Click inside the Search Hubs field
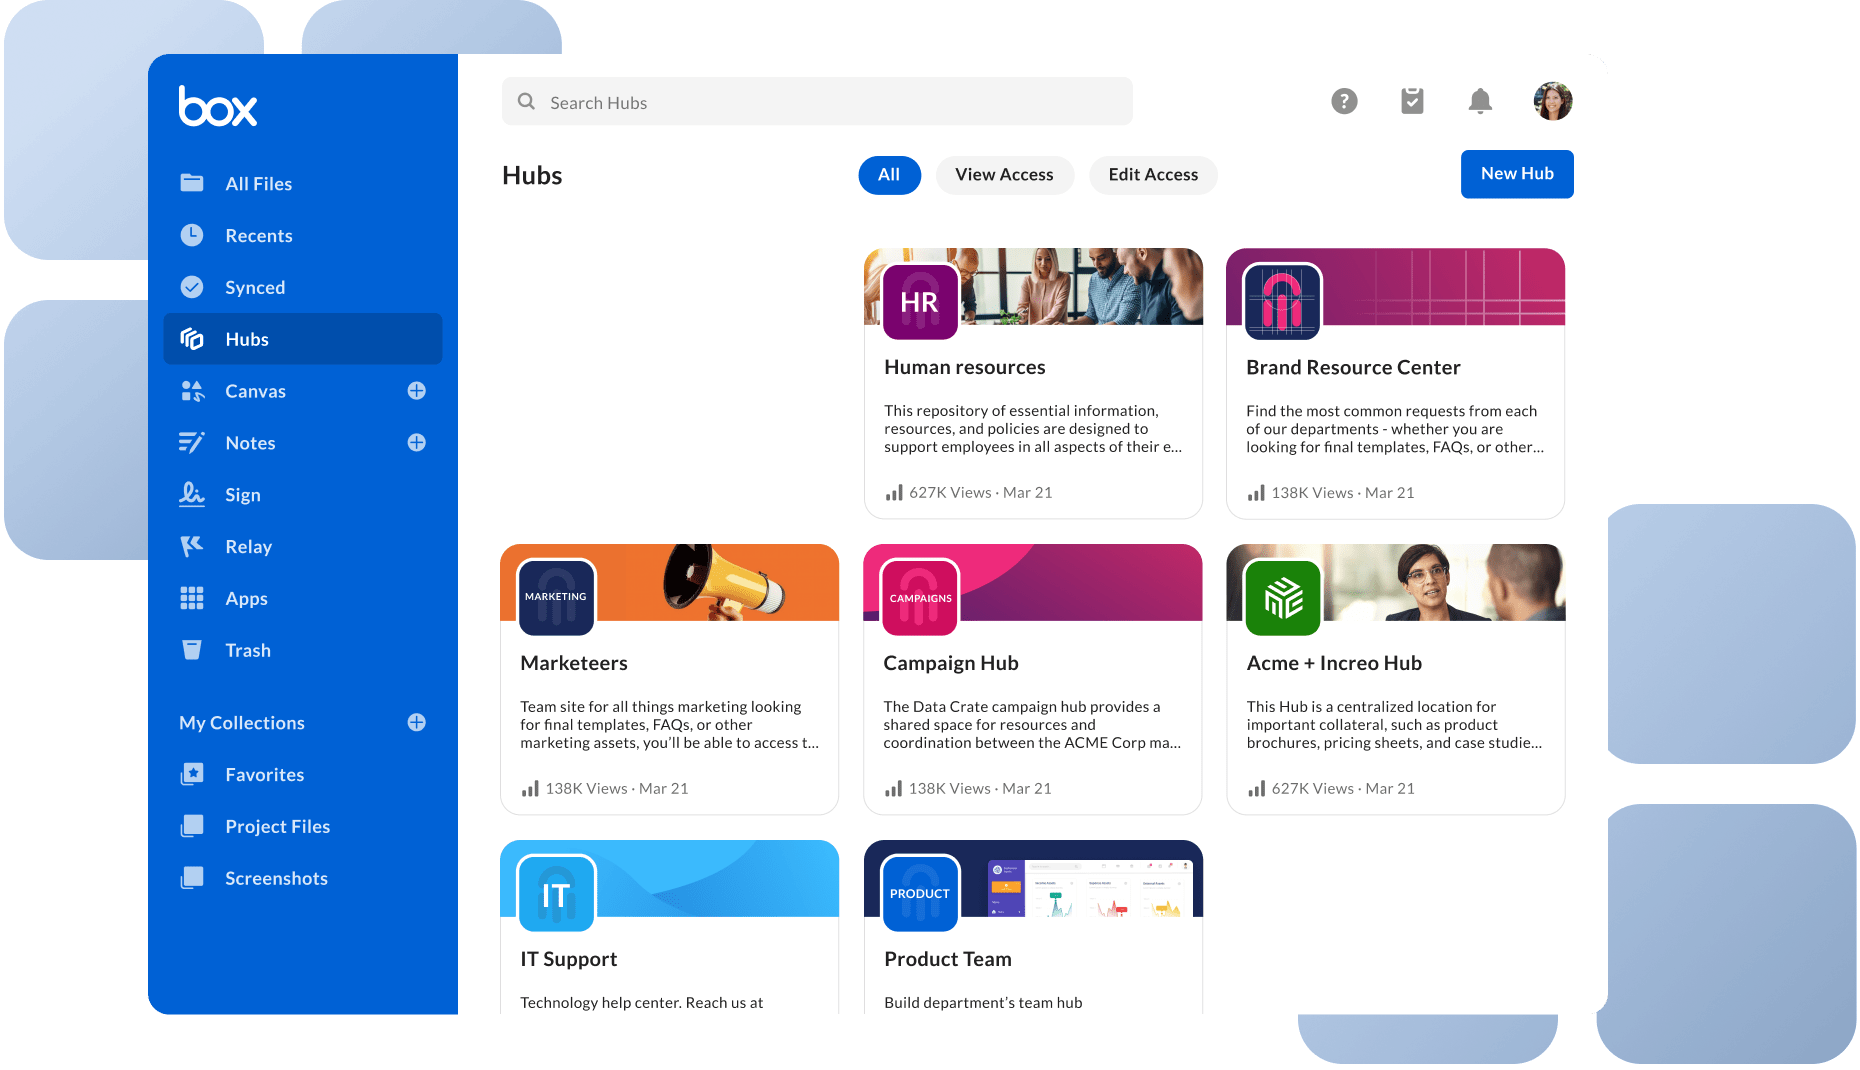 coord(816,101)
